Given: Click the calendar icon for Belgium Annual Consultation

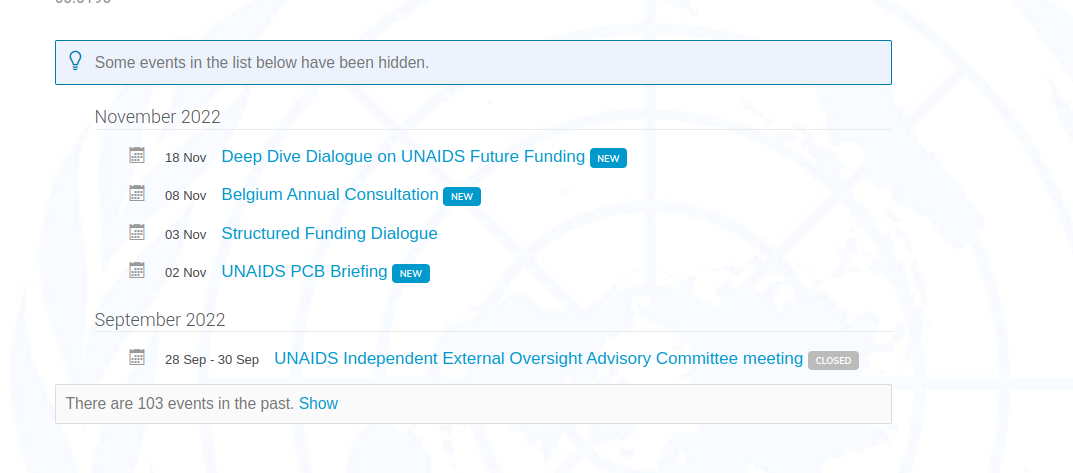Looking at the screenshot, I should click(137, 193).
